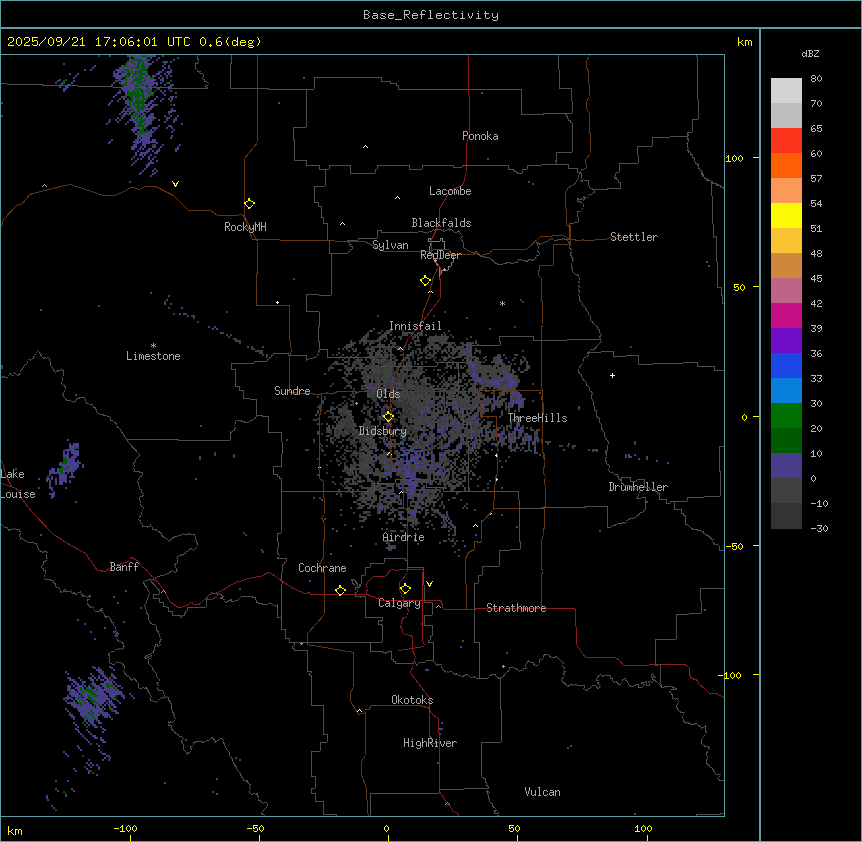Click the Ponoka town label
The height and width of the screenshot is (842, 862).
[480, 136]
